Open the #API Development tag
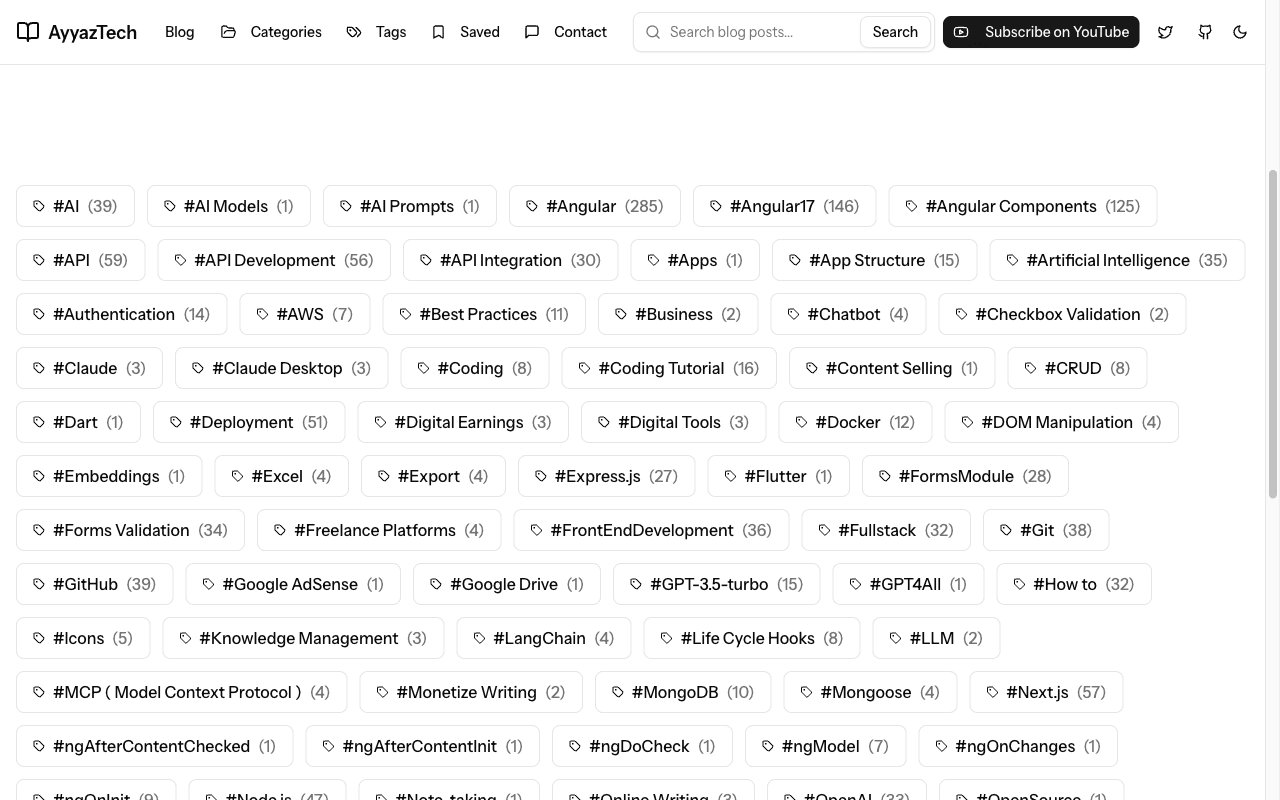Viewport: 1280px width, 800px height. (x=274, y=260)
